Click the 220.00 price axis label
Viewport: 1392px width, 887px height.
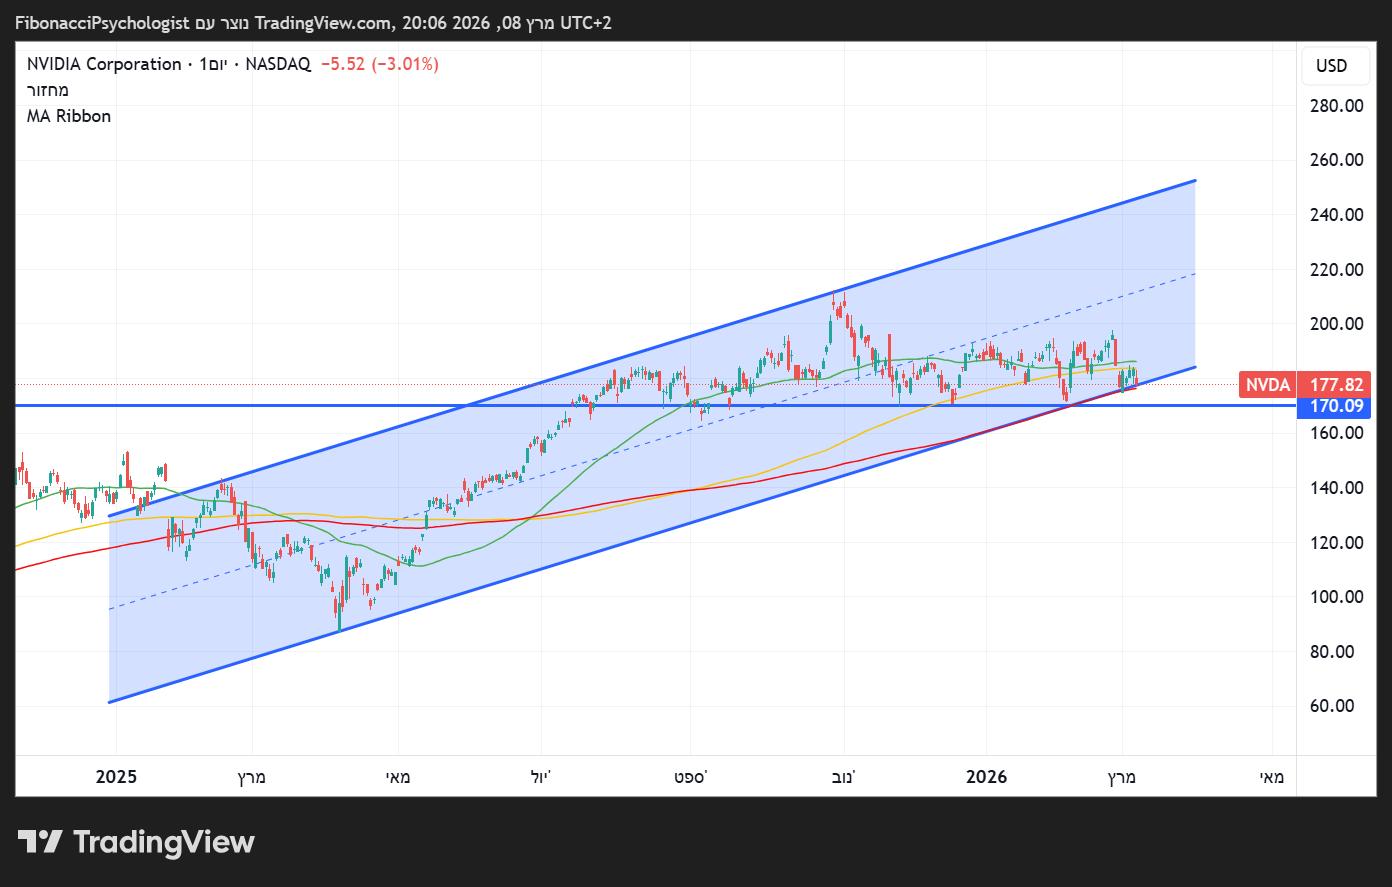click(1337, 269)
